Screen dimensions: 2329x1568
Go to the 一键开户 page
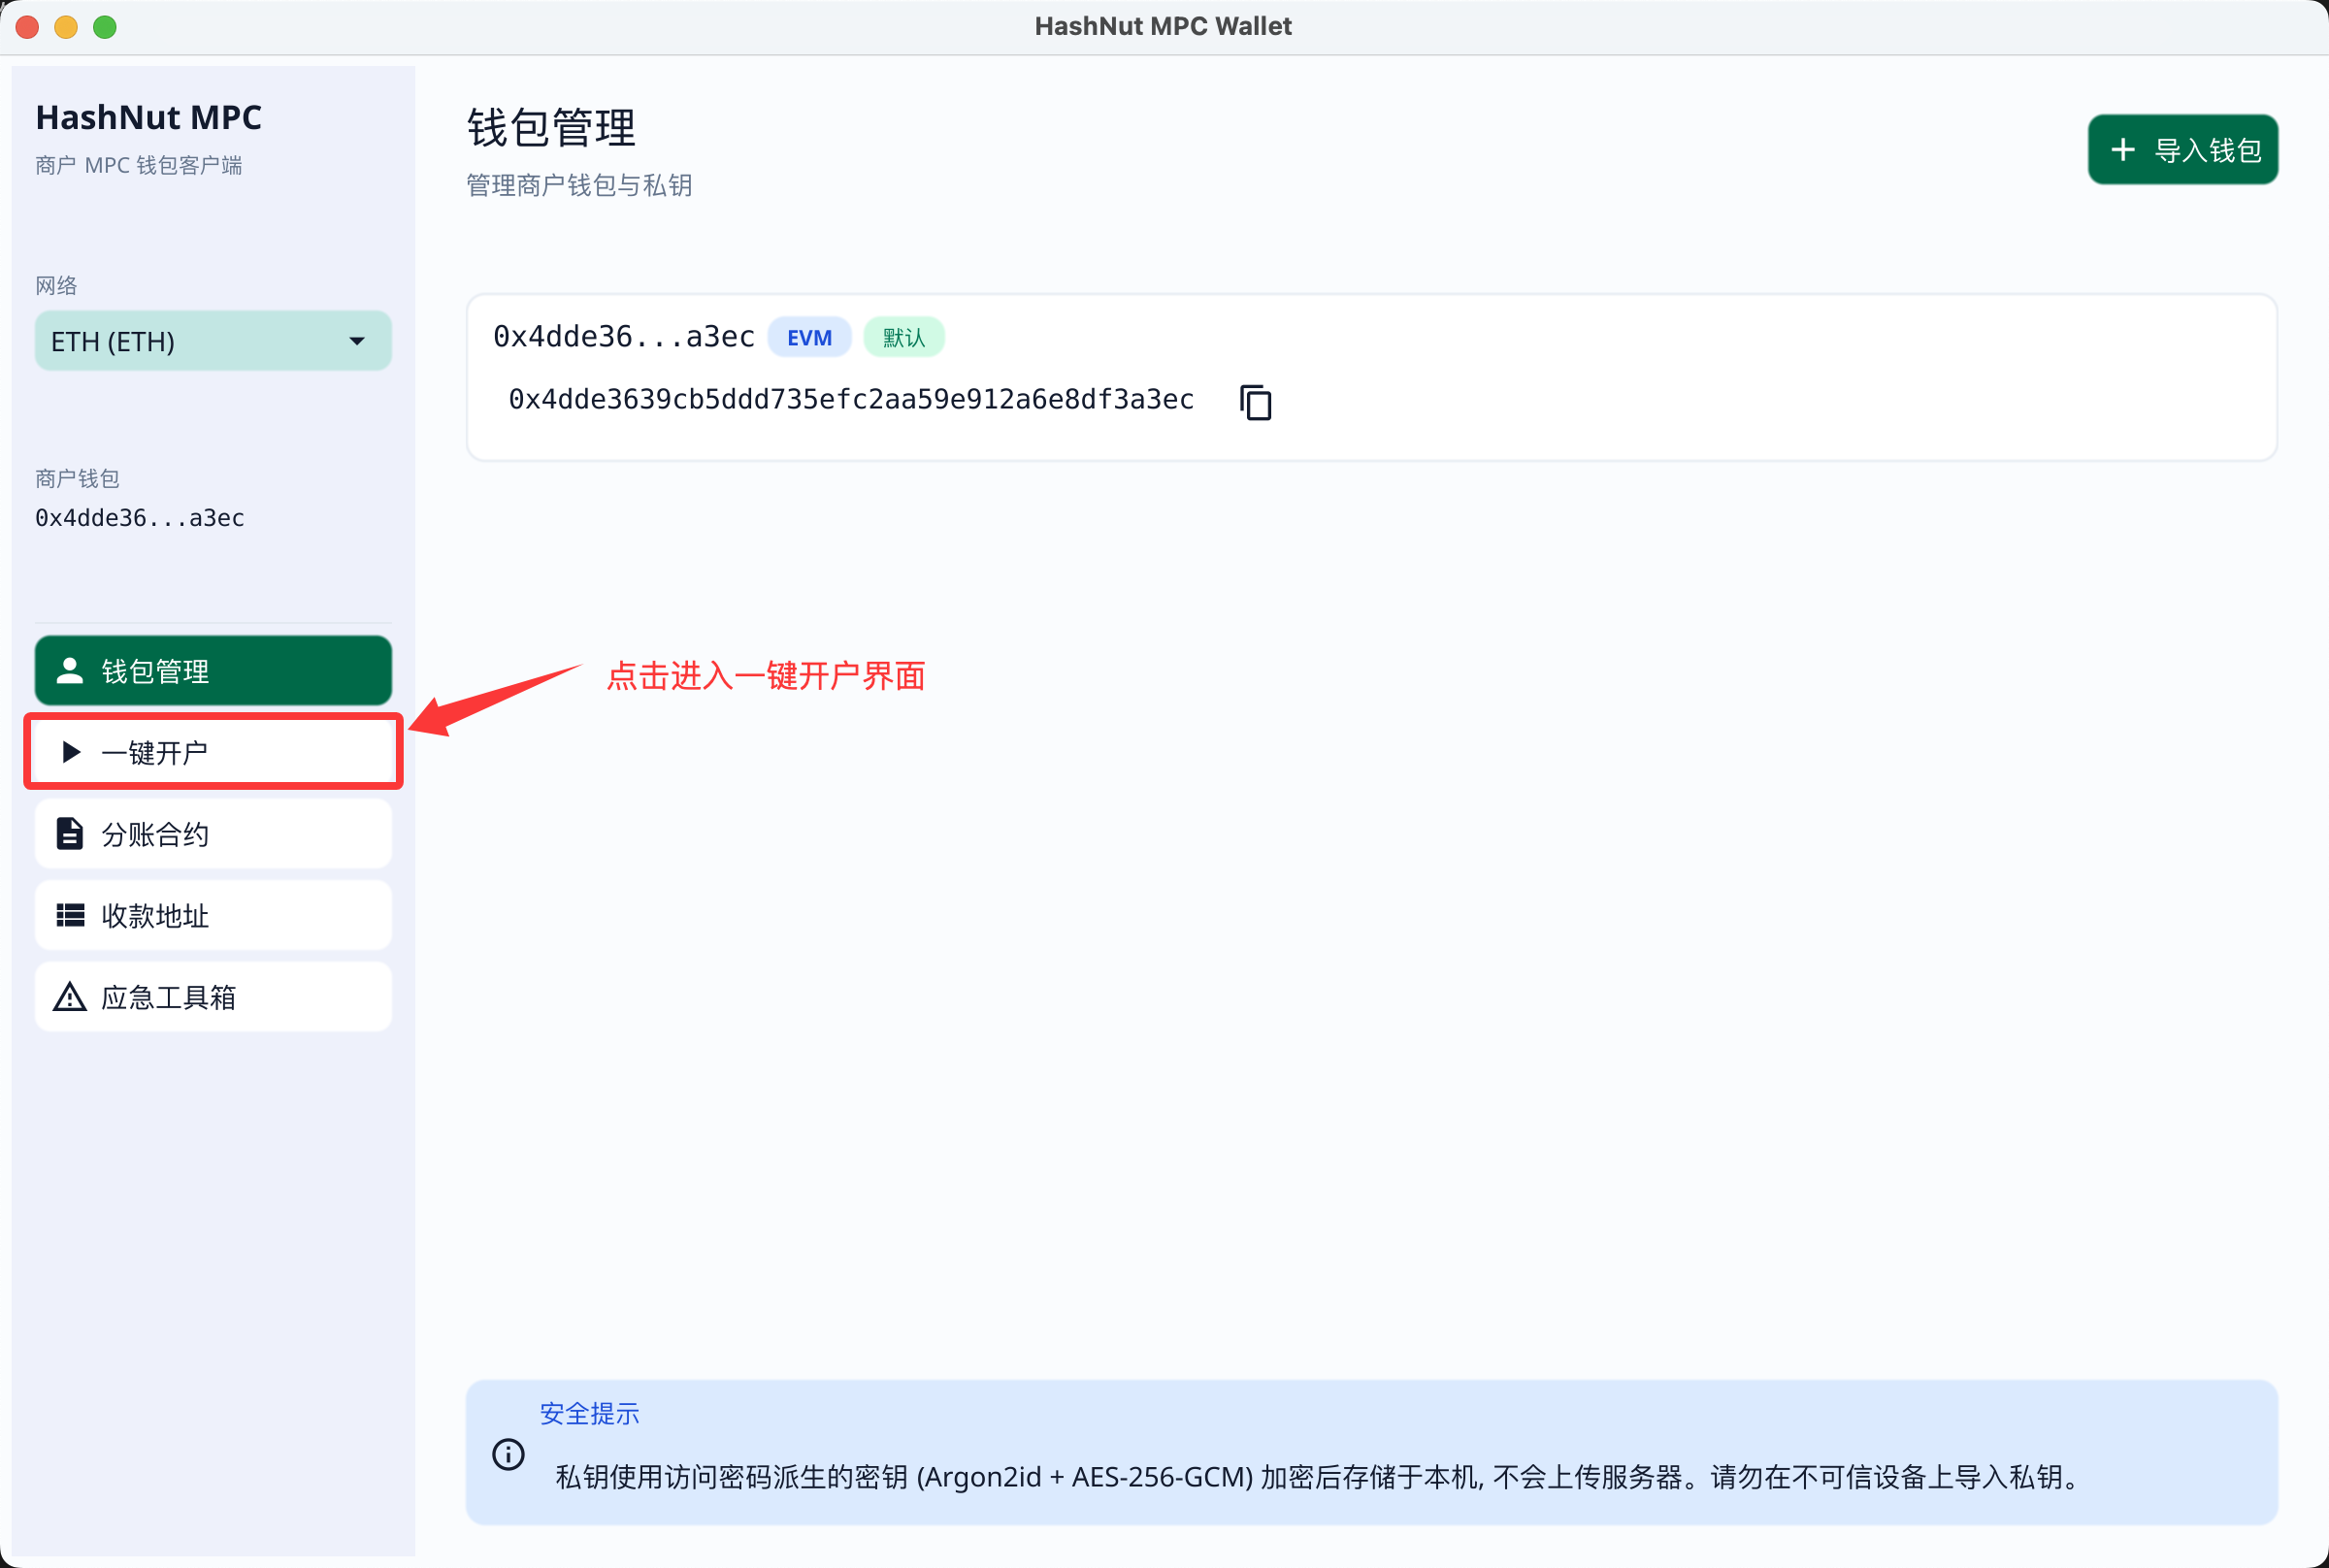click(213, 751)
